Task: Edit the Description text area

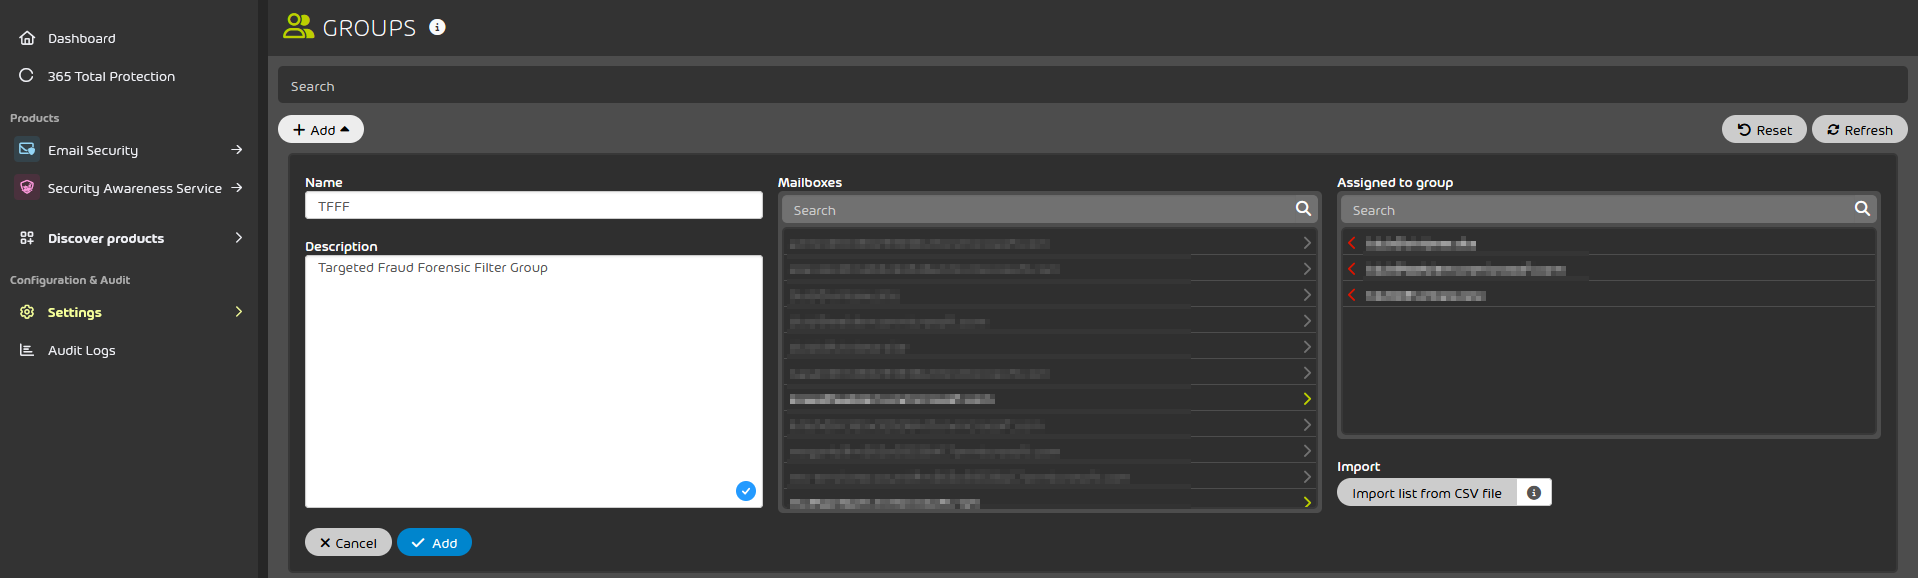Action: (534, 381)
